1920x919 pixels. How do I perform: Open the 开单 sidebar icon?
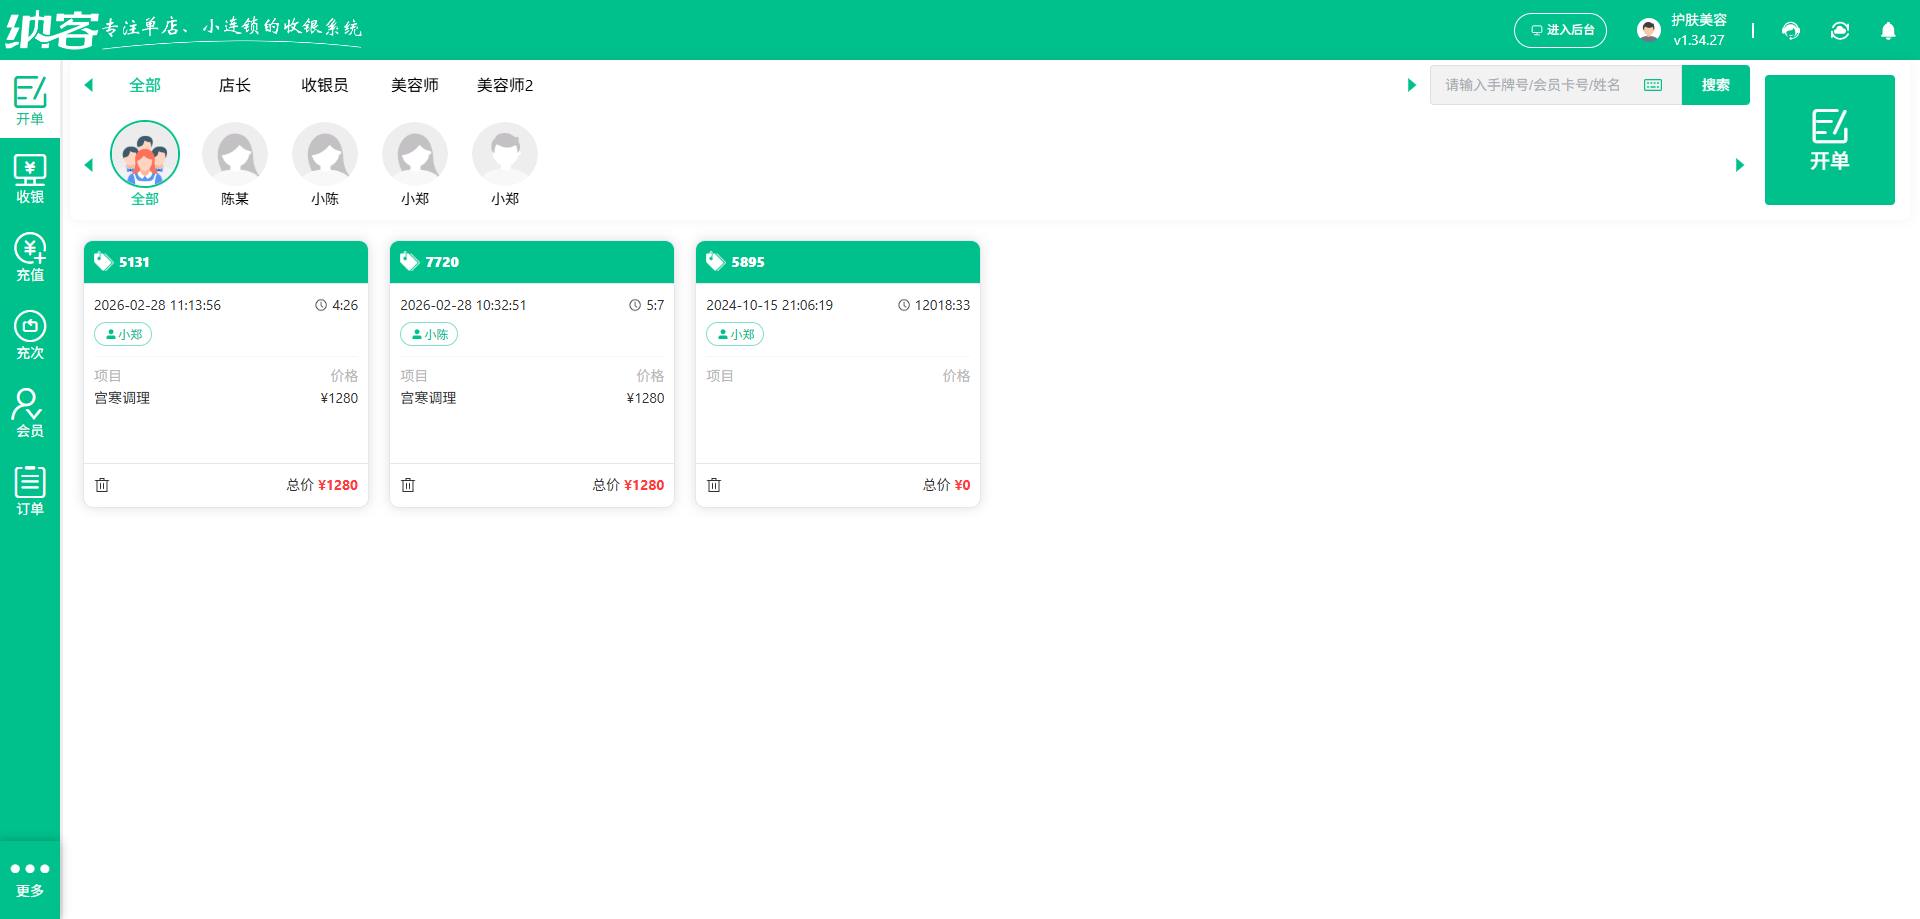point(30,100)
